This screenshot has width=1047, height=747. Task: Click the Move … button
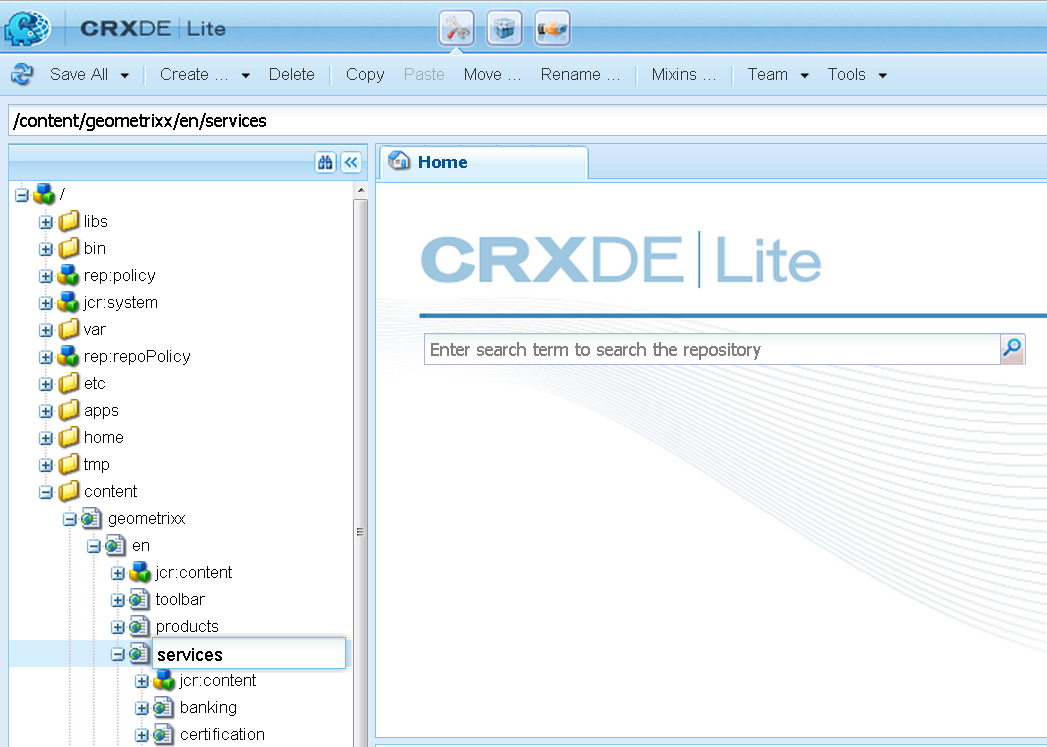click(492, 74)
